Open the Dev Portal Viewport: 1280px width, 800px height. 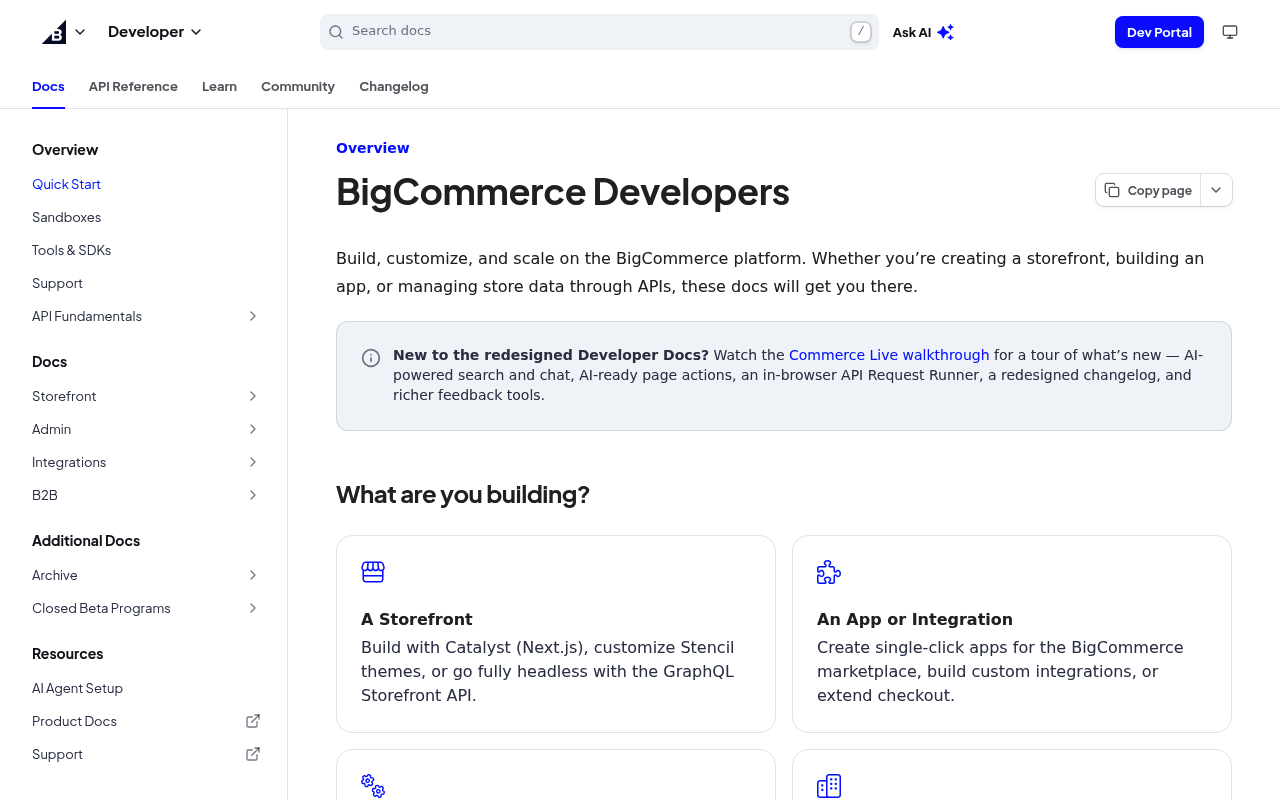click(x=1159, y=32)
